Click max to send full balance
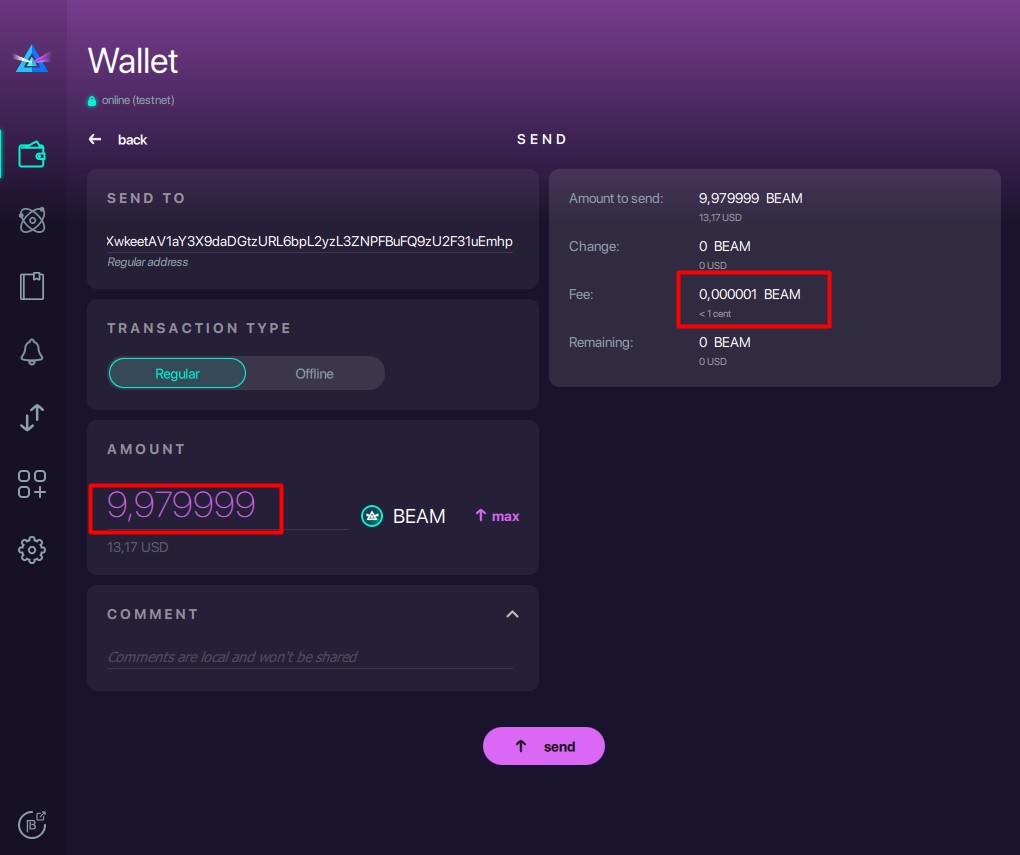Viewport: 1020px width, 855px height. coord(497,516)
